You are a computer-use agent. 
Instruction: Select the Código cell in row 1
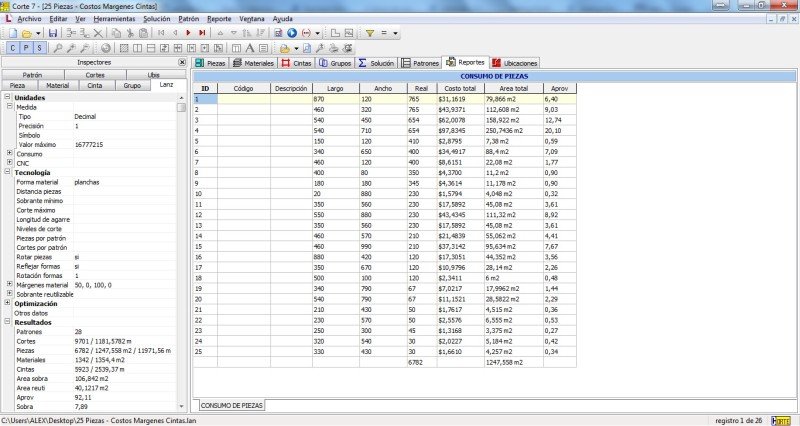click(x=243, y=99)
